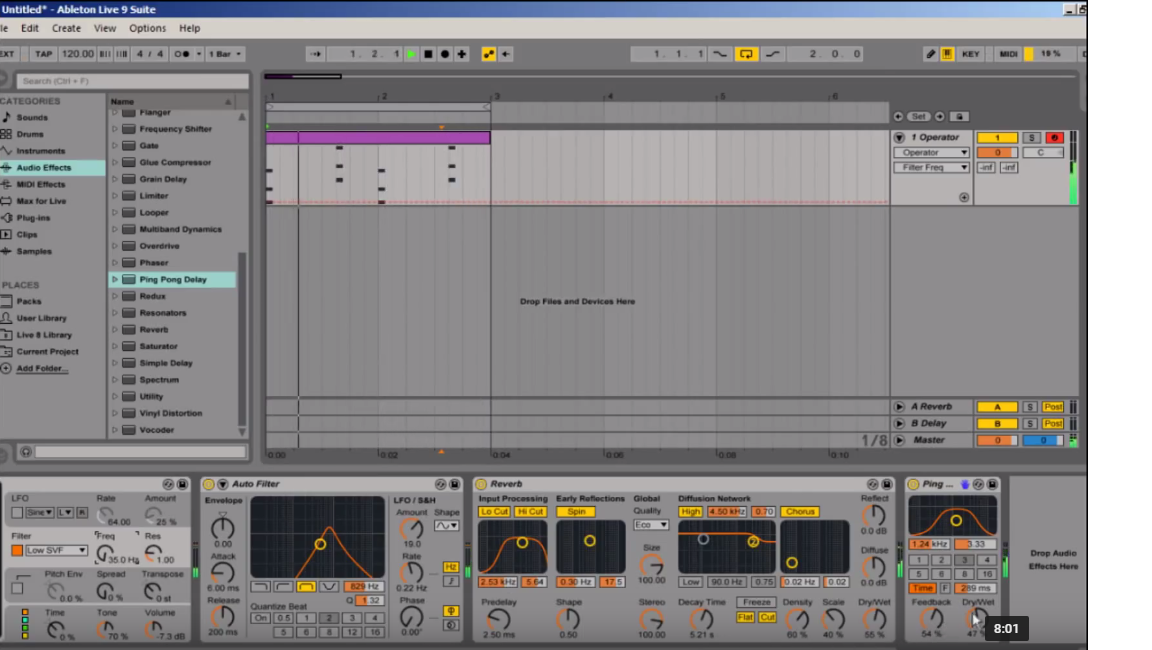Toggle the Reverb device activator
The image size is (1152, 650).
(x=481, y=484)
